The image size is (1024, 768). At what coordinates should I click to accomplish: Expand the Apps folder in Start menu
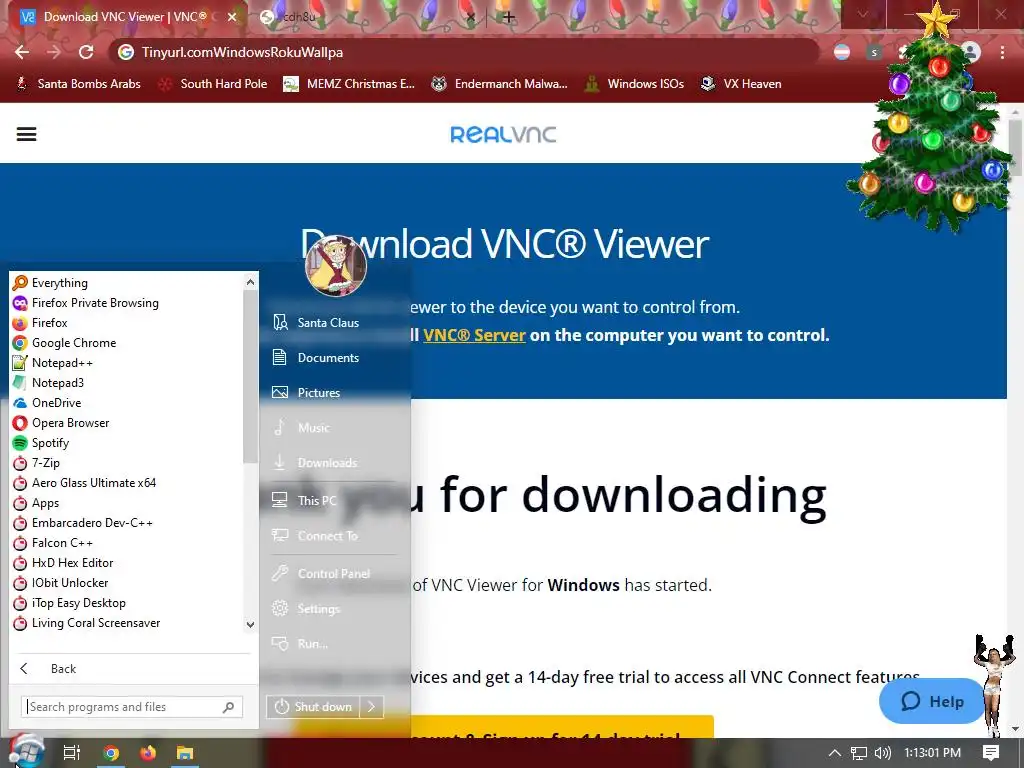pyautogui.click(x=37, y=503)
